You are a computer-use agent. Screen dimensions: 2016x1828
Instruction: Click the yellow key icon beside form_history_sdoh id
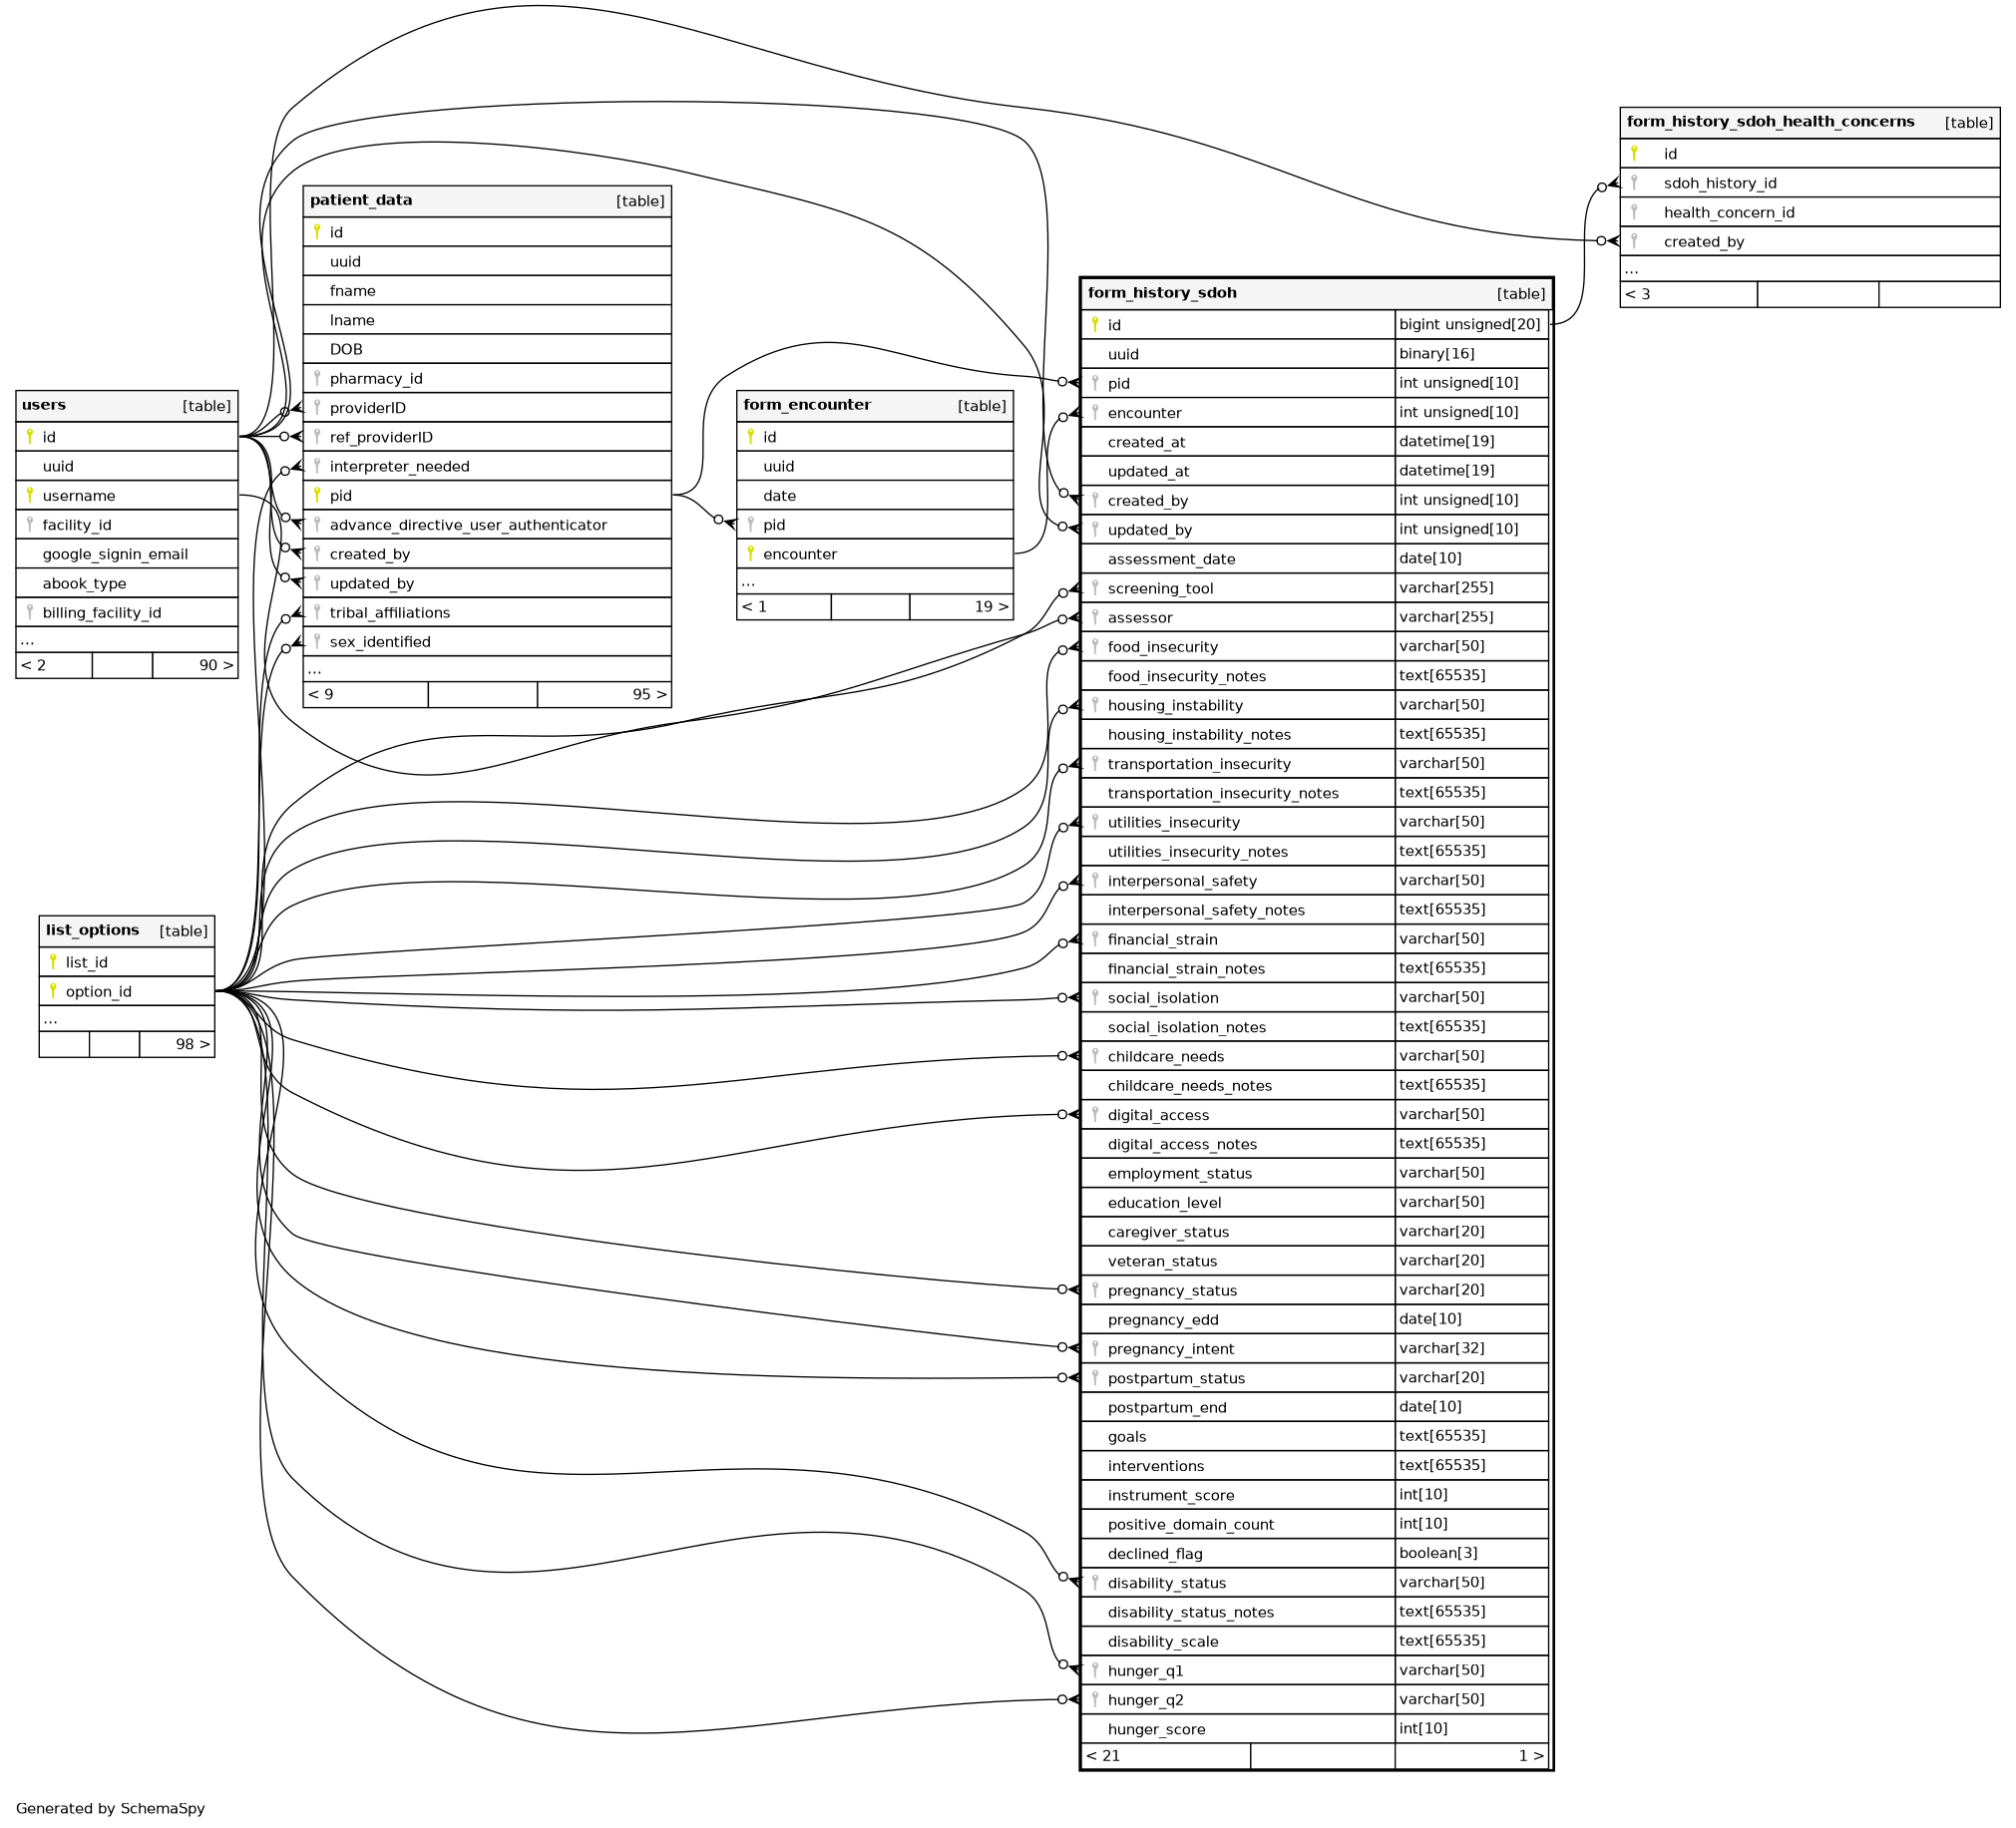coord(1095,324)
